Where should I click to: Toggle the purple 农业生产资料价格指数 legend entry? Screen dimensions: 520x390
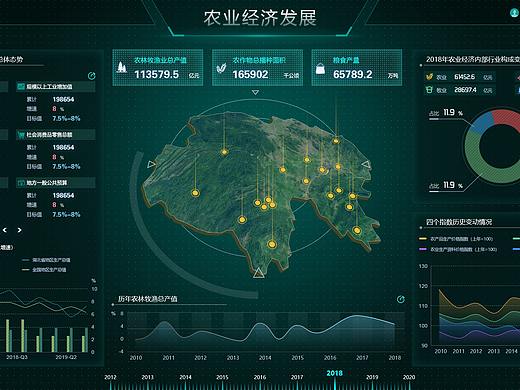[457, 249]
